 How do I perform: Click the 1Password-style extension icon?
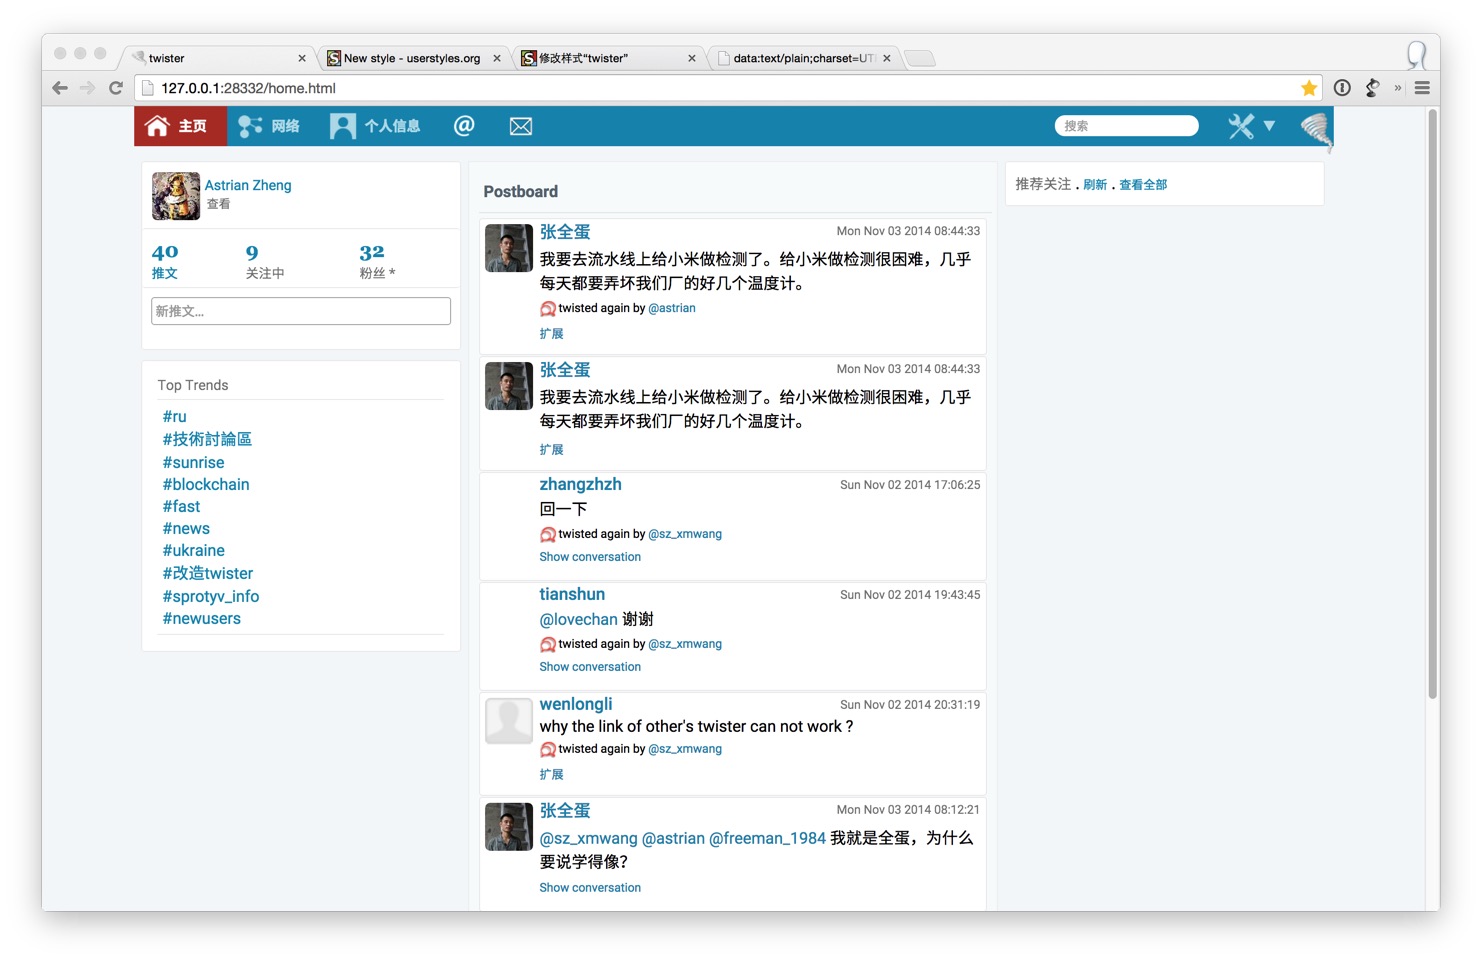click(1342, 88)
